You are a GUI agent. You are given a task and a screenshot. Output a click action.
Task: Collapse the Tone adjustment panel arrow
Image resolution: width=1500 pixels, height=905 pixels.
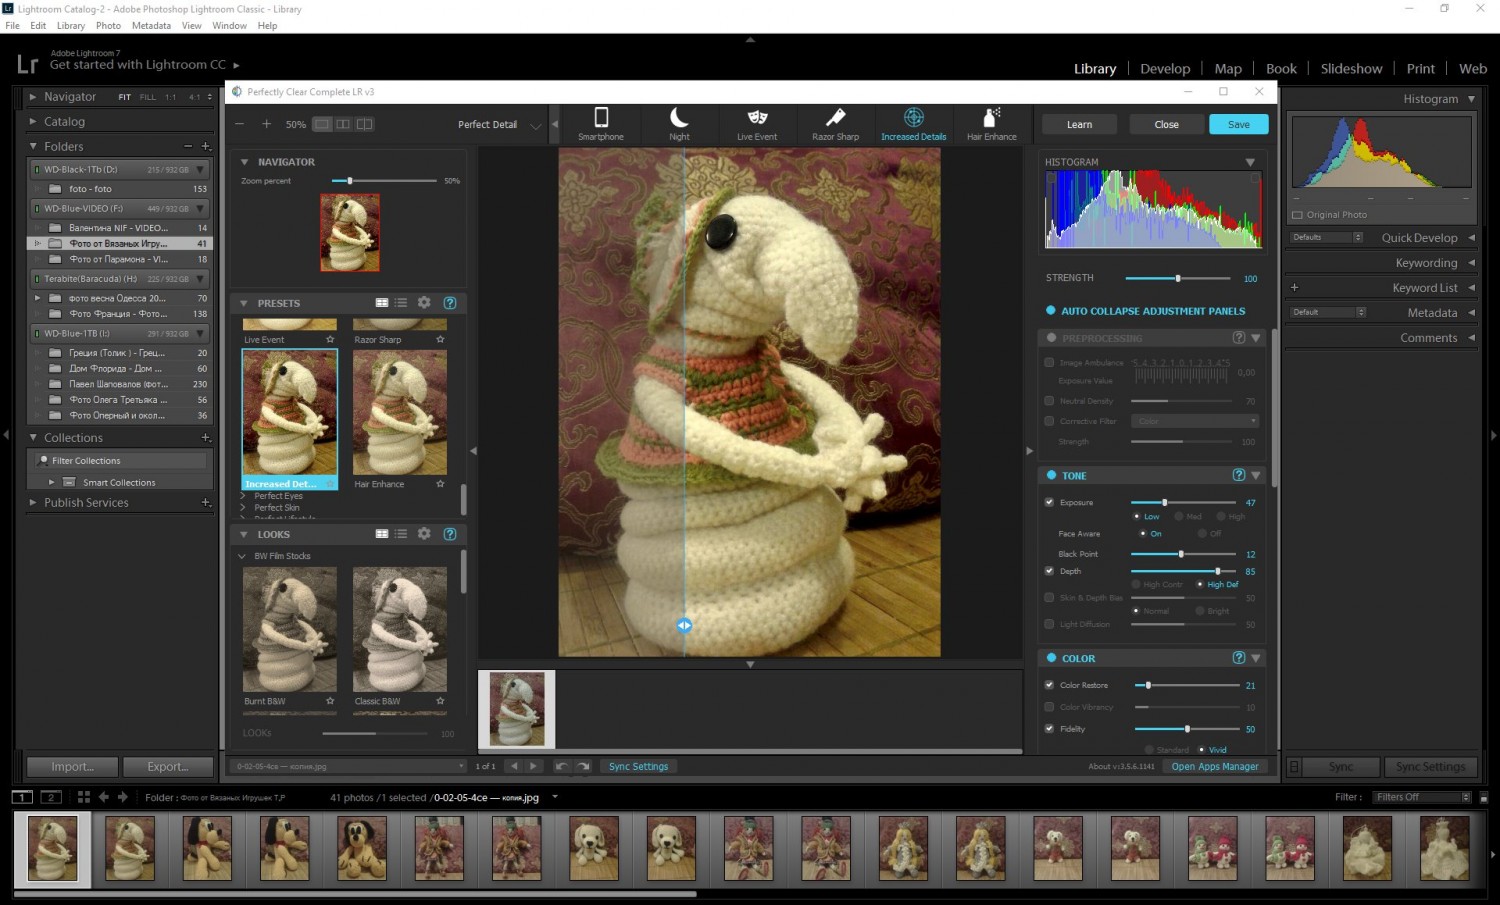coord(1256,475)
